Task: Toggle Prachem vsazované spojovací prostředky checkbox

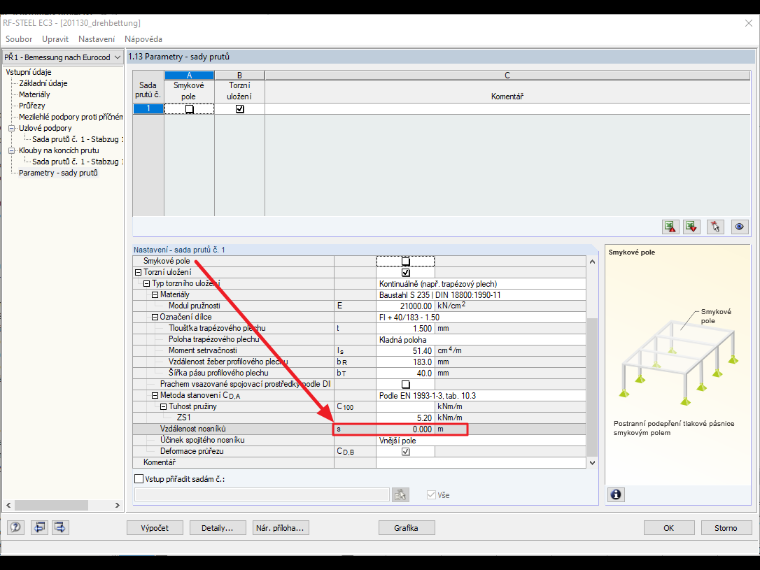Action: tap(406, 384)
